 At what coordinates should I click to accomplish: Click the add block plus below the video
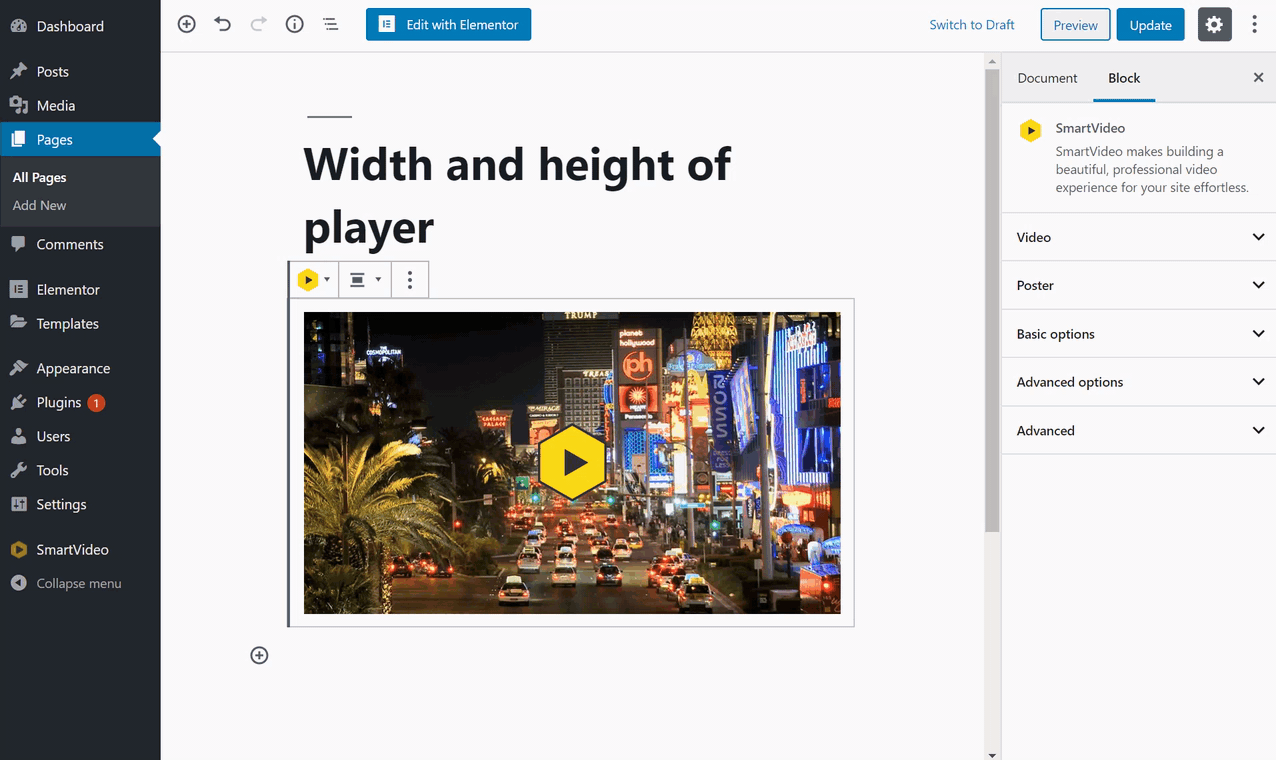point(259,656)
